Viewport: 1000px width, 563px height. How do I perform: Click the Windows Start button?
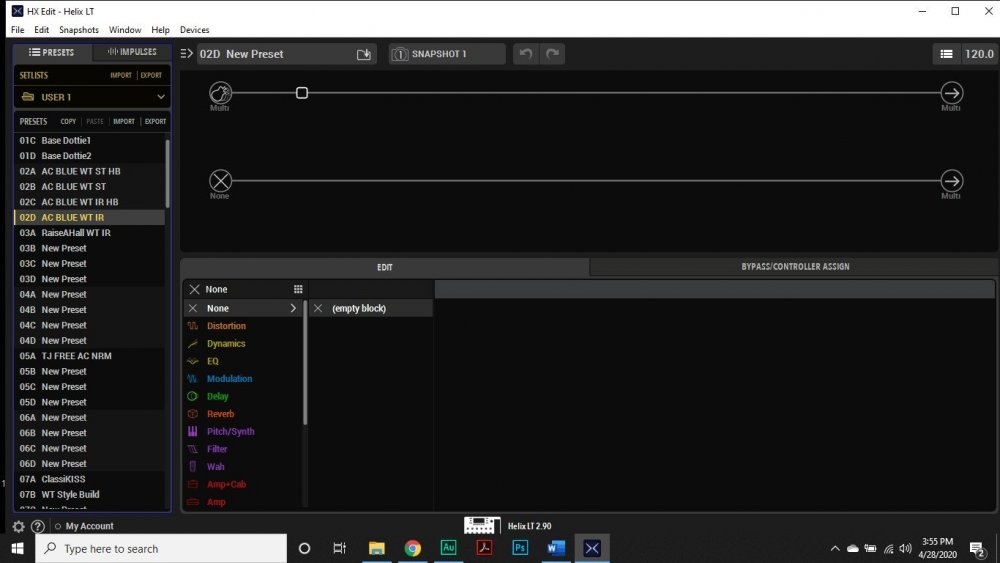point(18,548)
